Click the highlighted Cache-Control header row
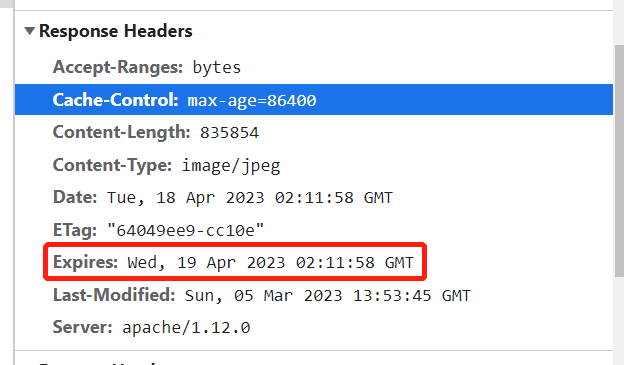The height and width of the screenshot is (365, 624). point(314,100)
